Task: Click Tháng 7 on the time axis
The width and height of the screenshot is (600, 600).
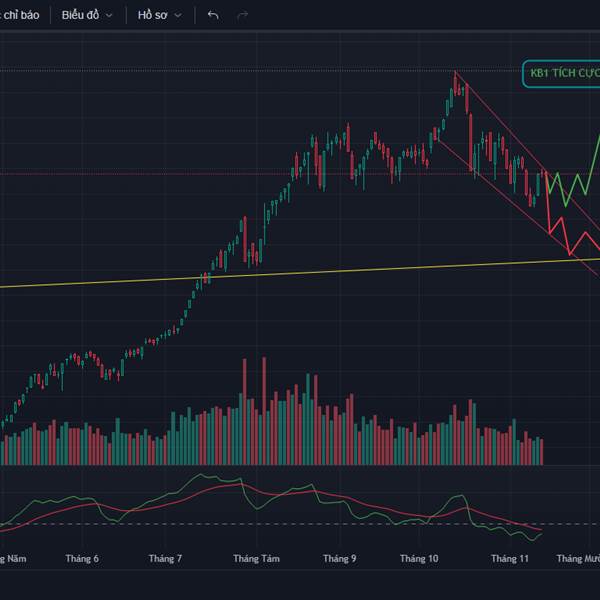Action: pyautogui.click(x=165, y=559)
